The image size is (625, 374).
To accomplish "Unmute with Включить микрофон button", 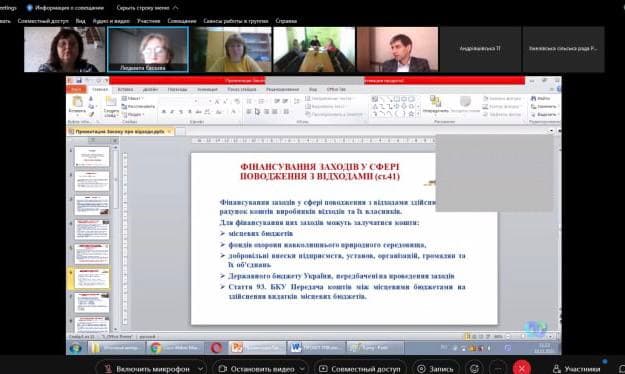I will point(147,369).
